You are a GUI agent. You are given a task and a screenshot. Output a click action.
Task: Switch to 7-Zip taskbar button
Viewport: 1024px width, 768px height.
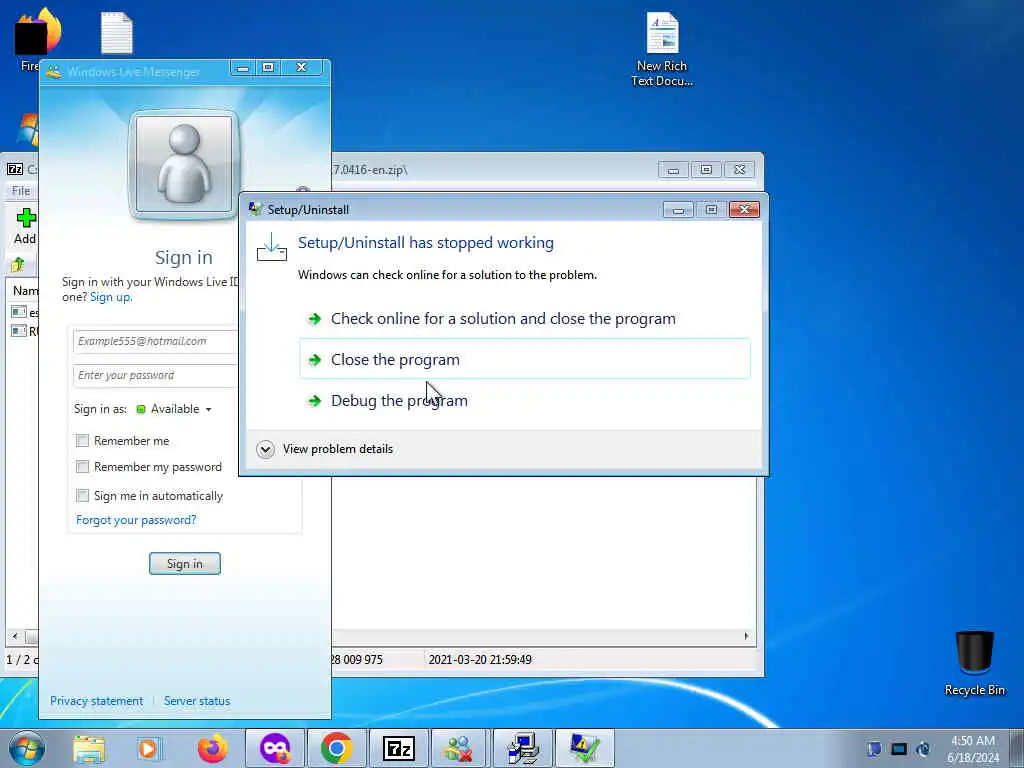pos(398,748)
